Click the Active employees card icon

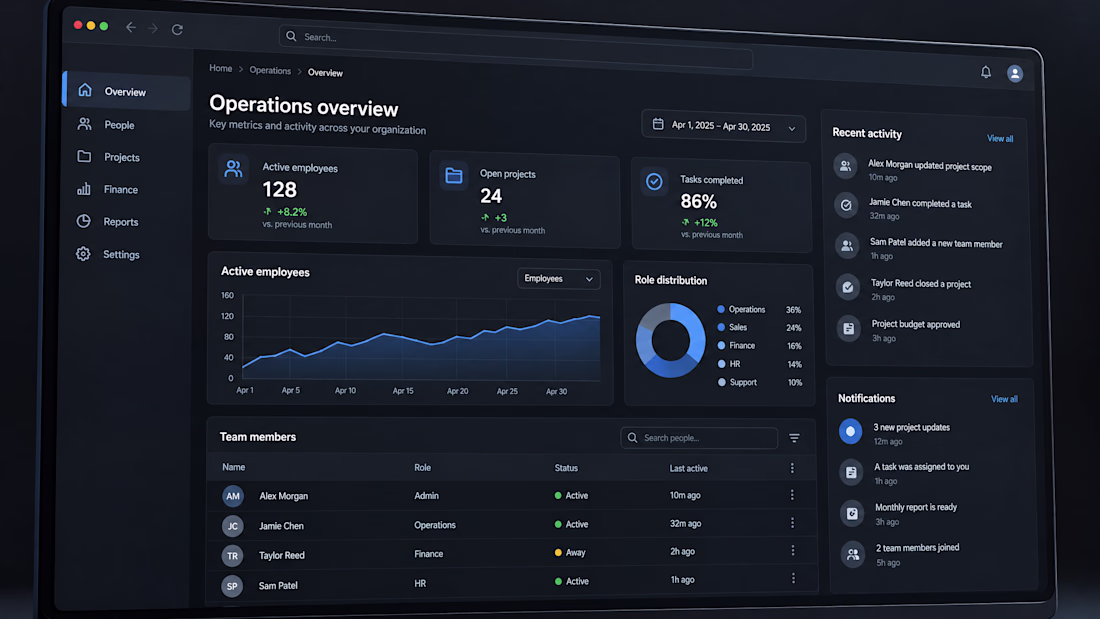coord(233,169)
